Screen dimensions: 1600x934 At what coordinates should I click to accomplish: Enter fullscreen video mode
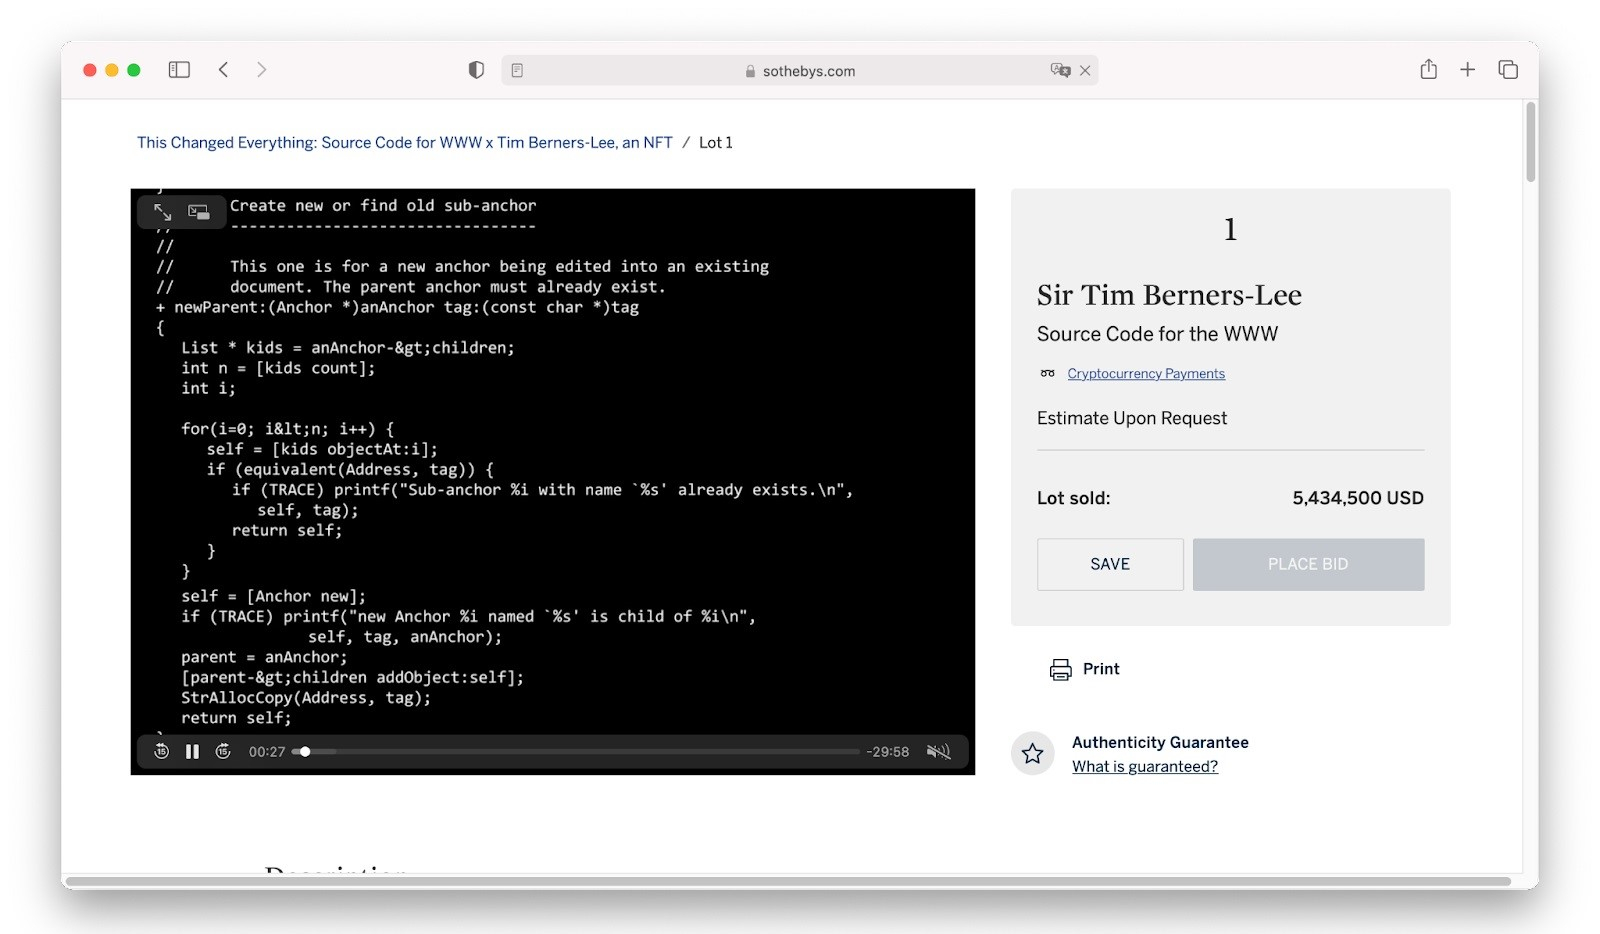[x=163, y=212]
